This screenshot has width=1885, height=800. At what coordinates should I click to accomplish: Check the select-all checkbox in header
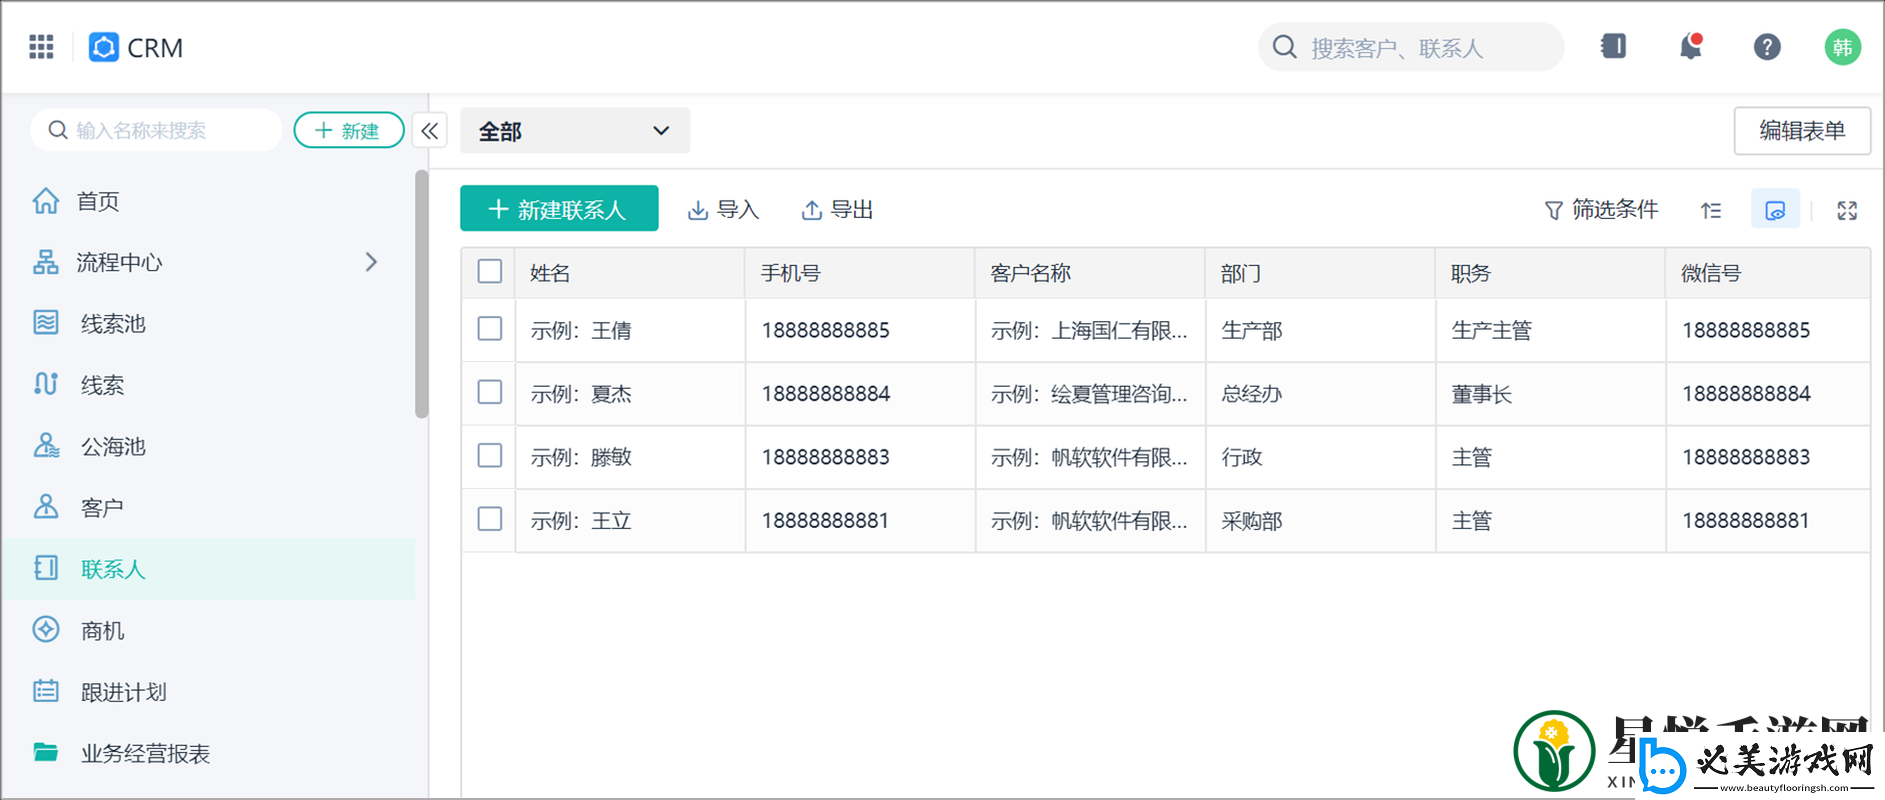point(489,272)
